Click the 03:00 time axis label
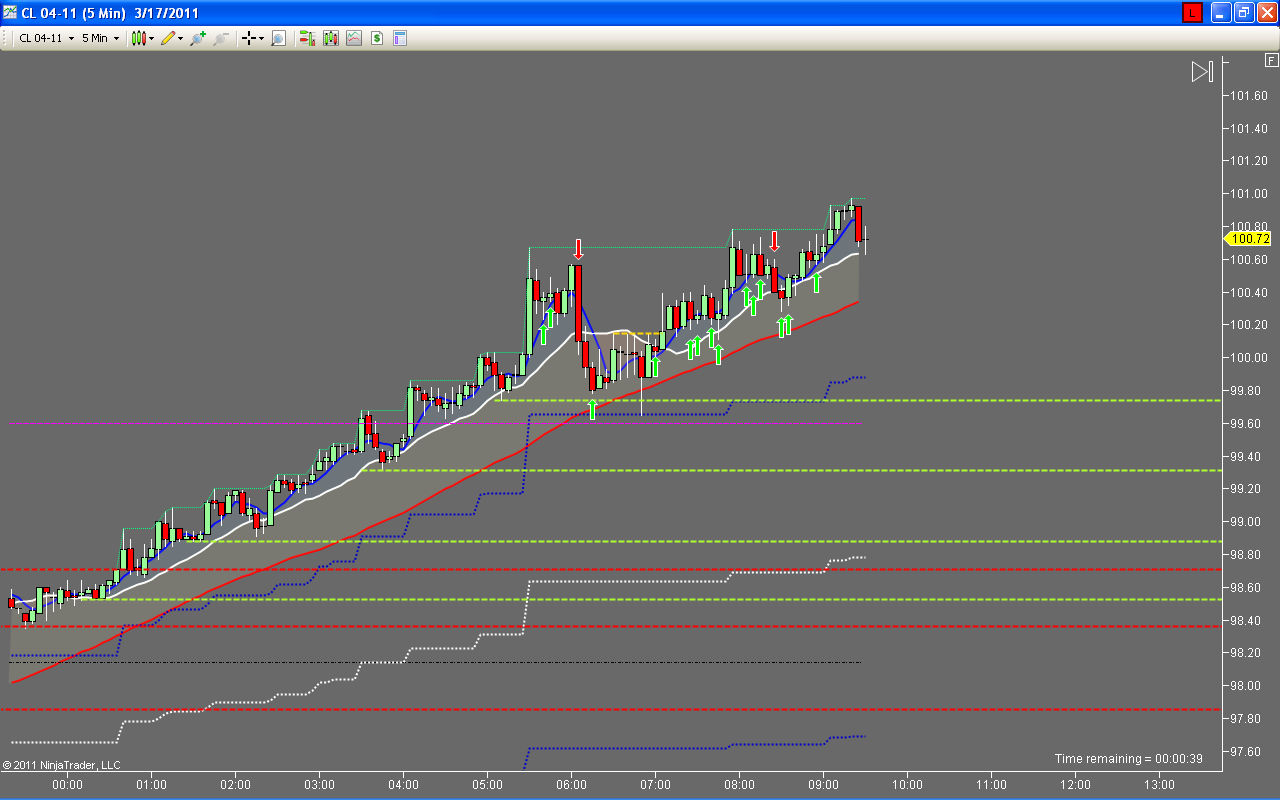 319,785
